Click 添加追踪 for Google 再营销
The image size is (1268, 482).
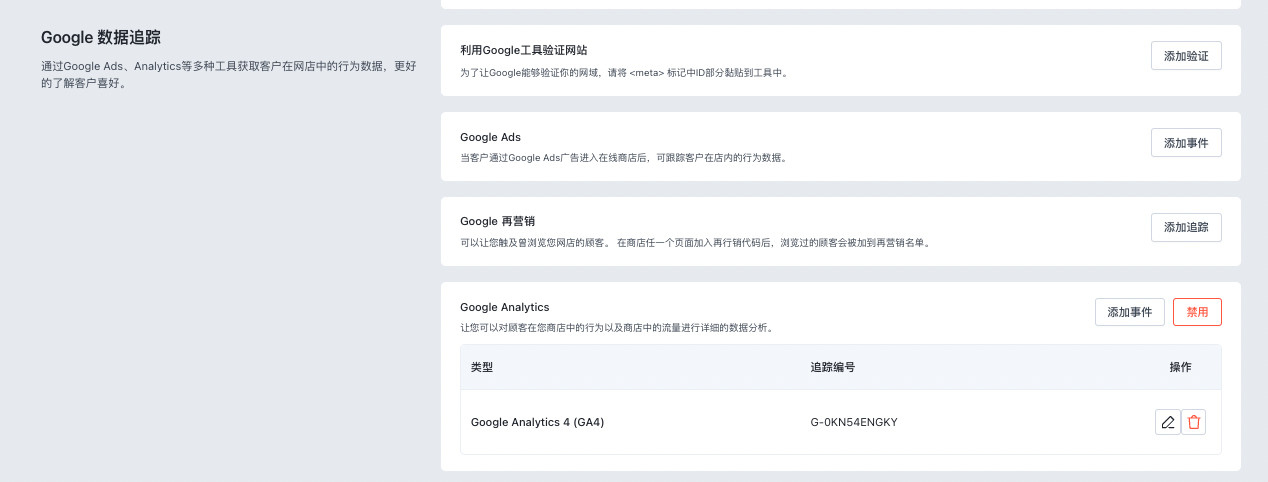click(x=1186, y=227)
